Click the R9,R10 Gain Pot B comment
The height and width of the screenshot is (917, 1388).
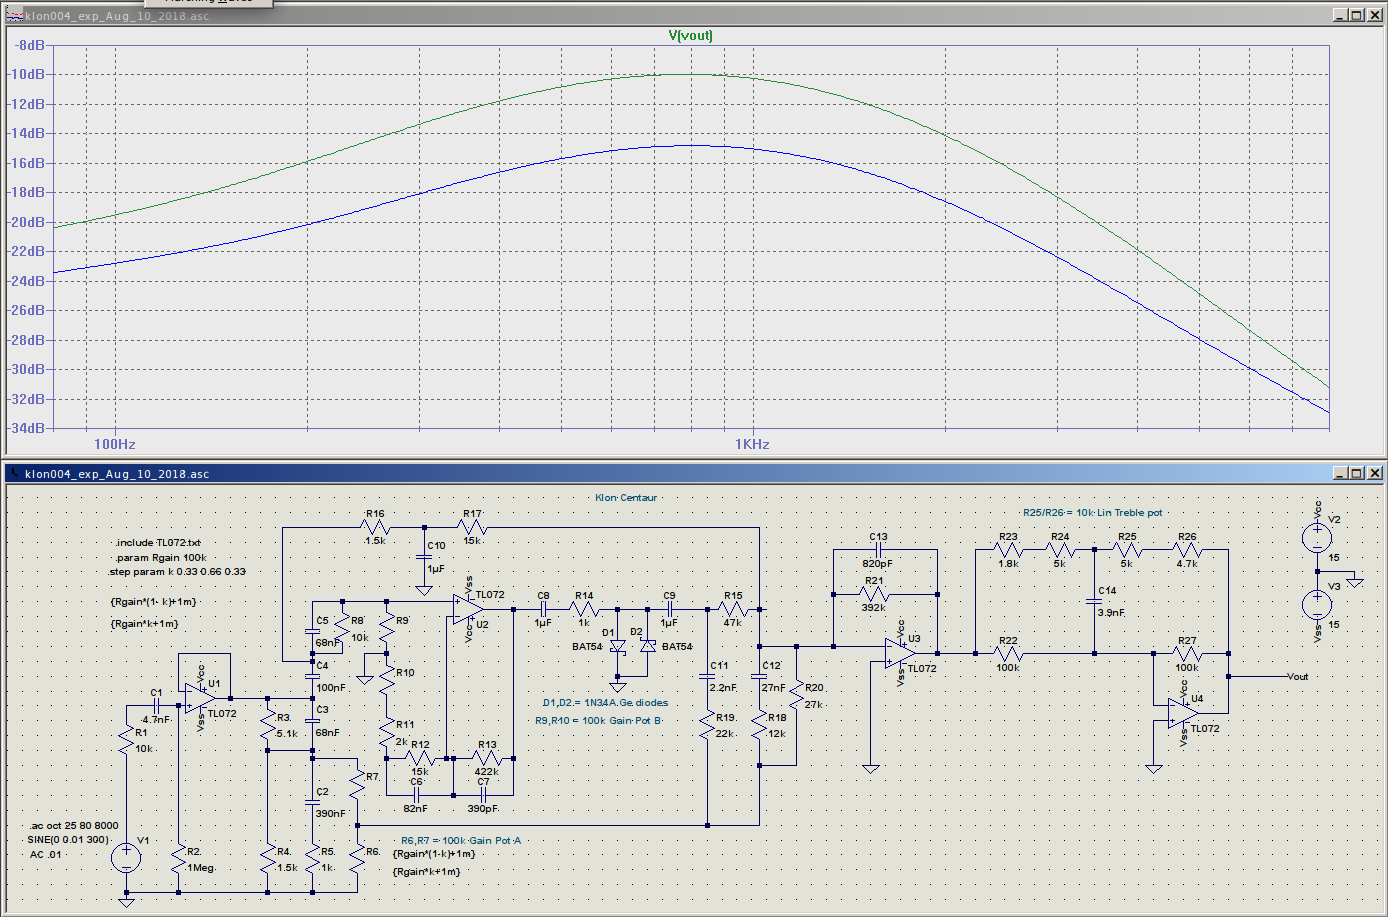tap(599, 721)
